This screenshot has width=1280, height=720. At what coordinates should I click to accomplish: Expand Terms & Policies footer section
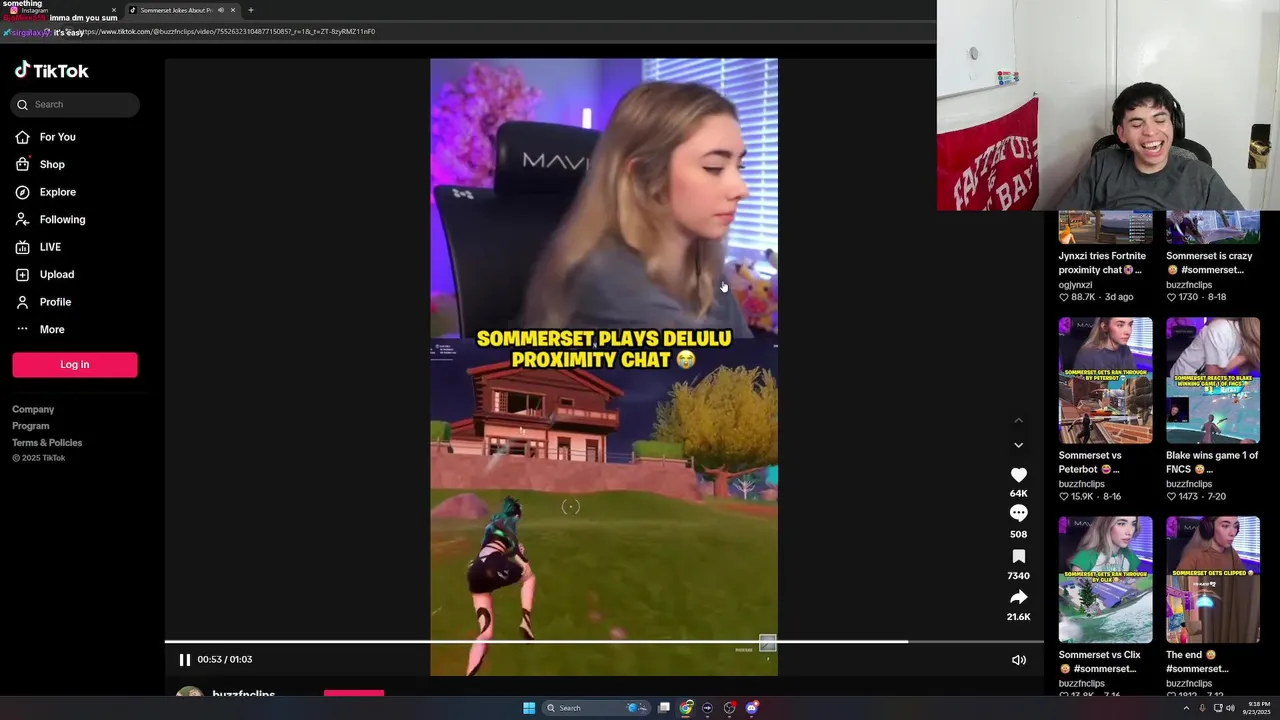[47, 443]
